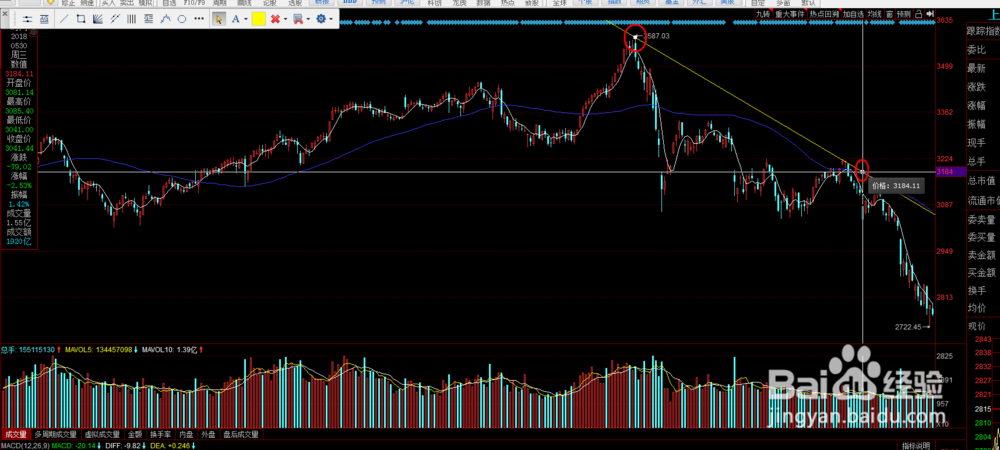The image size is (1000, 450).
Task: Close the floating drawing toolbar
Action: point(5,14)
